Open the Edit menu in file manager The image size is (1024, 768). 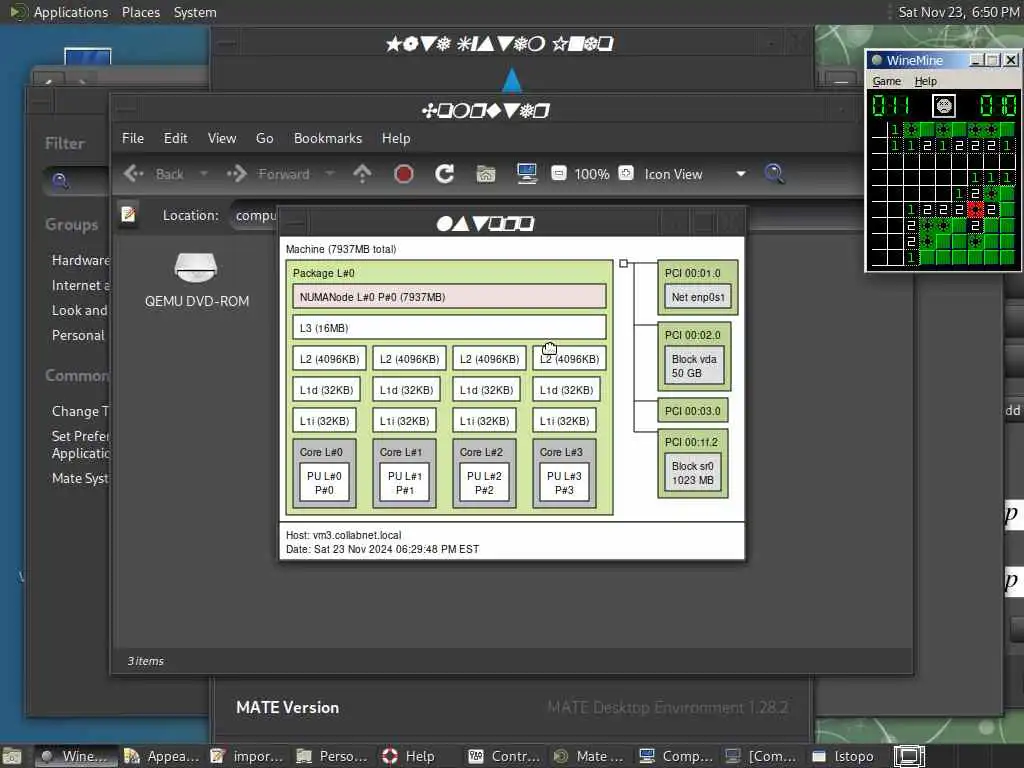176,138
